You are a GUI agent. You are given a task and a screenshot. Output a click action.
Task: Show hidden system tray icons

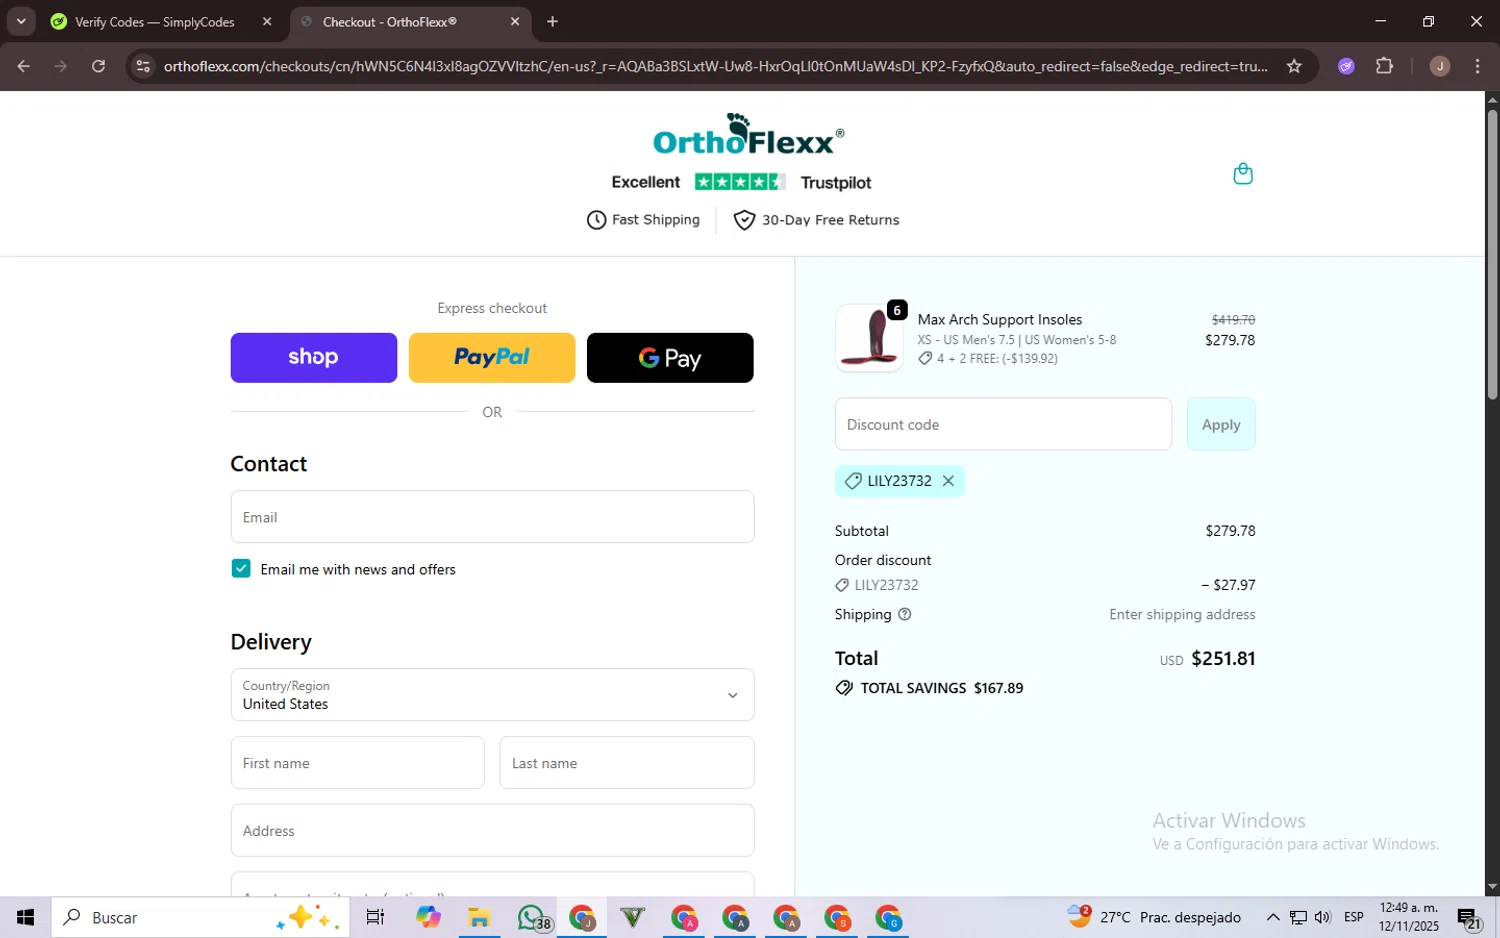coord(1272,917)
